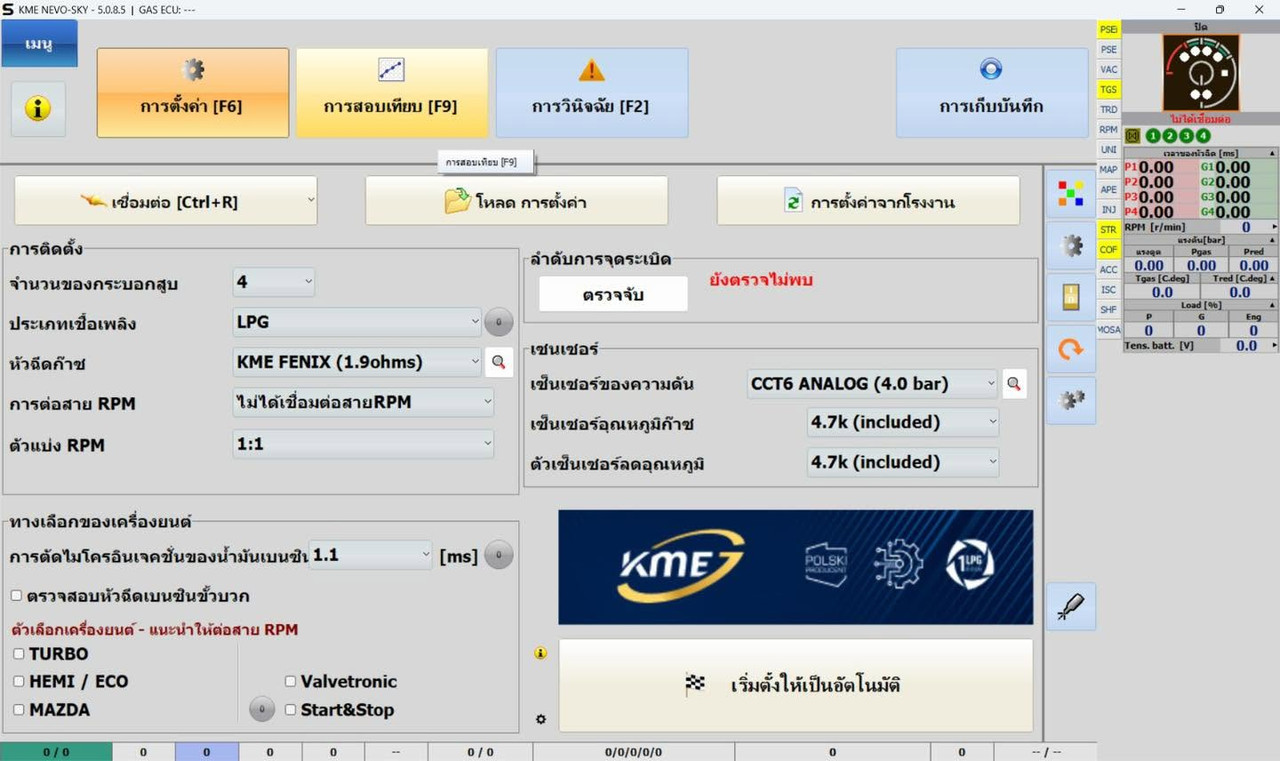Click magnifier icon beside CCT6 ANALOG sensor

(x=1014, y=383)
